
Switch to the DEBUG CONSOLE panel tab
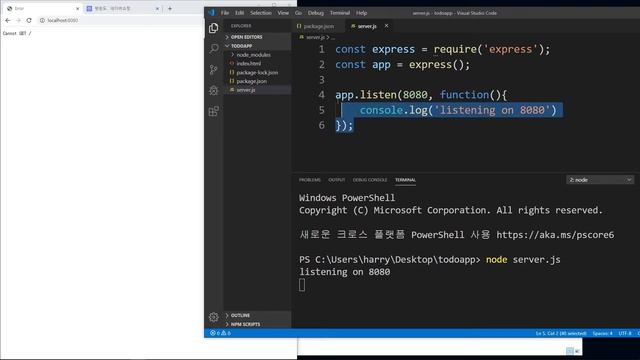370,180
